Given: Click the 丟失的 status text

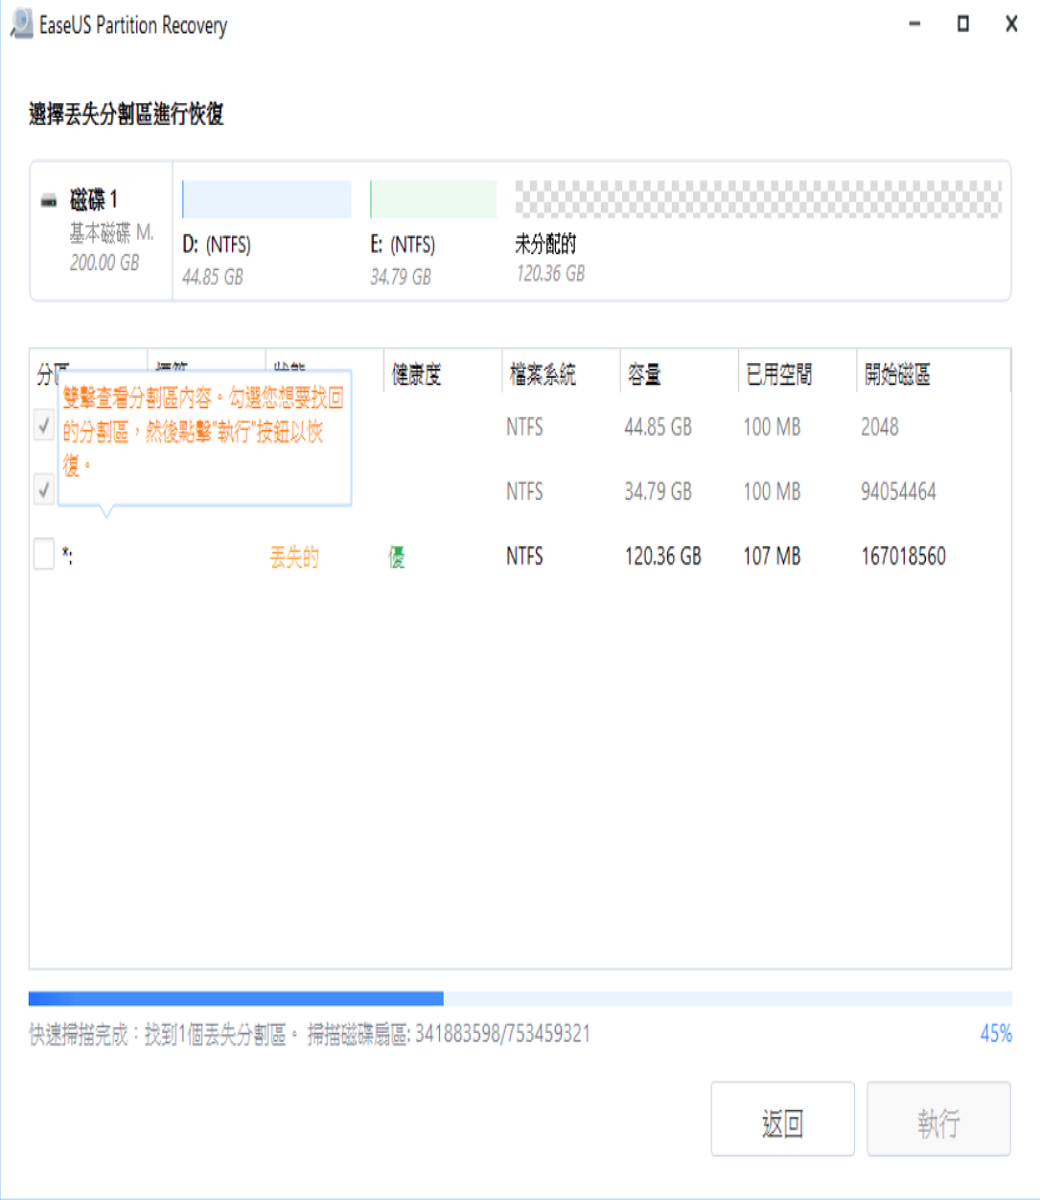Looking at the screenshot, I should tap(294, 557).
